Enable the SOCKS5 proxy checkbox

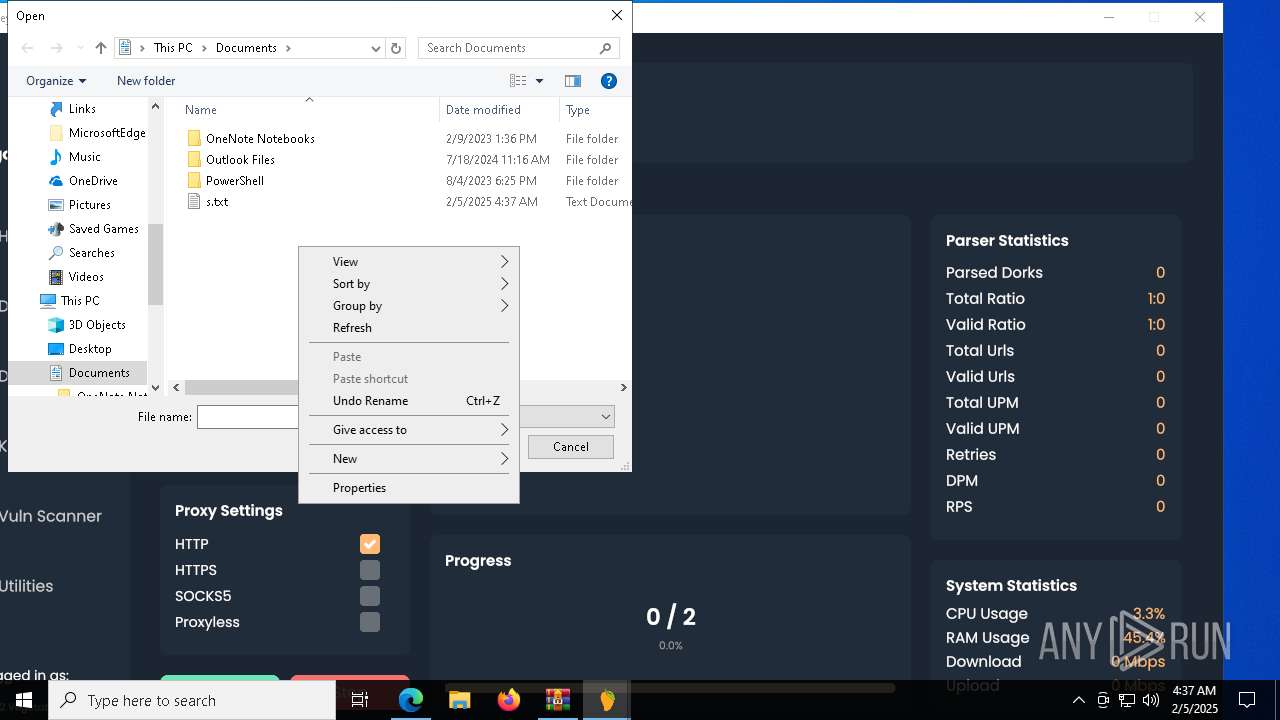pos(370,596)
